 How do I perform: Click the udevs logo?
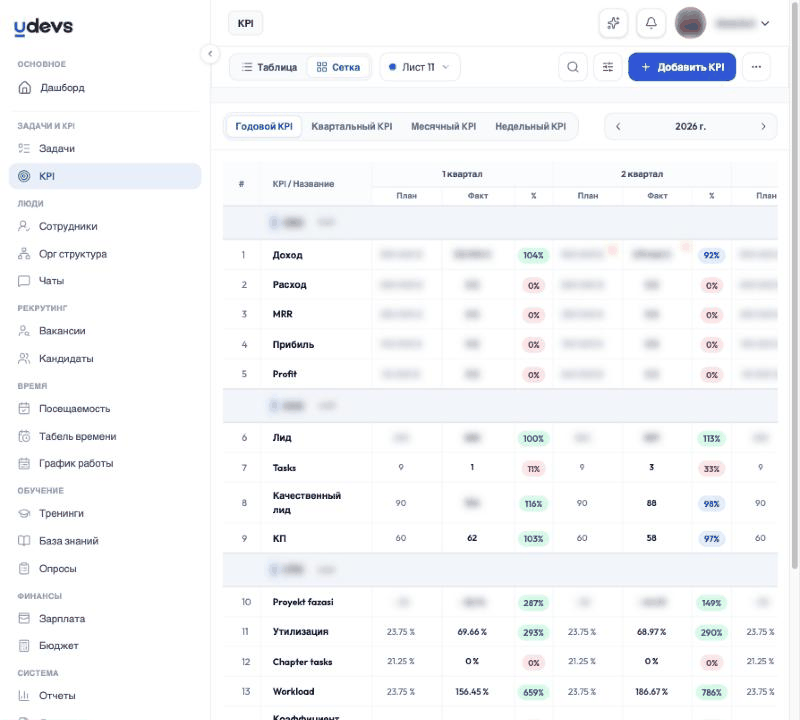pos(43,27)
